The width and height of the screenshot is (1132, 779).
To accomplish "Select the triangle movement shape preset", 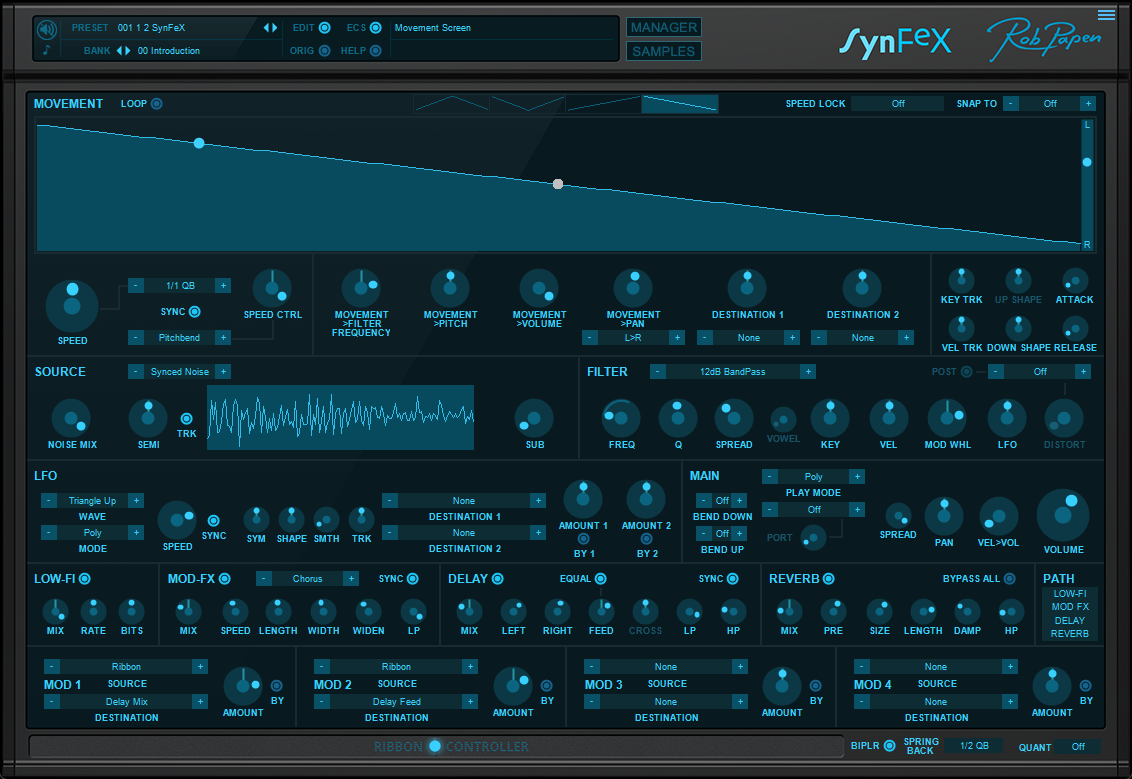I will 451,104.
